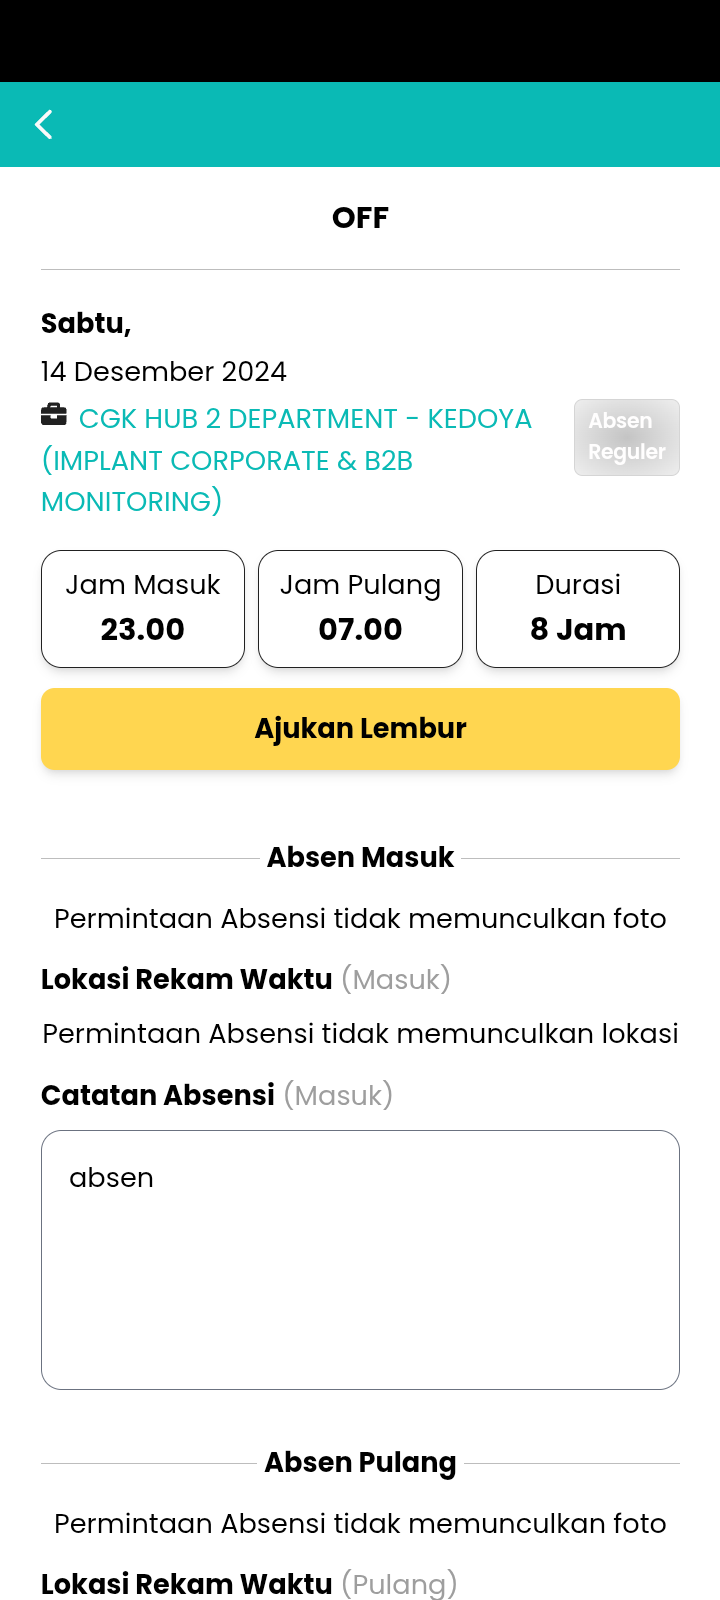This screenshot has height=1600, width=720.
Task: Tap the 14 Desember 2024 date
Action: (x=164, y=372)
